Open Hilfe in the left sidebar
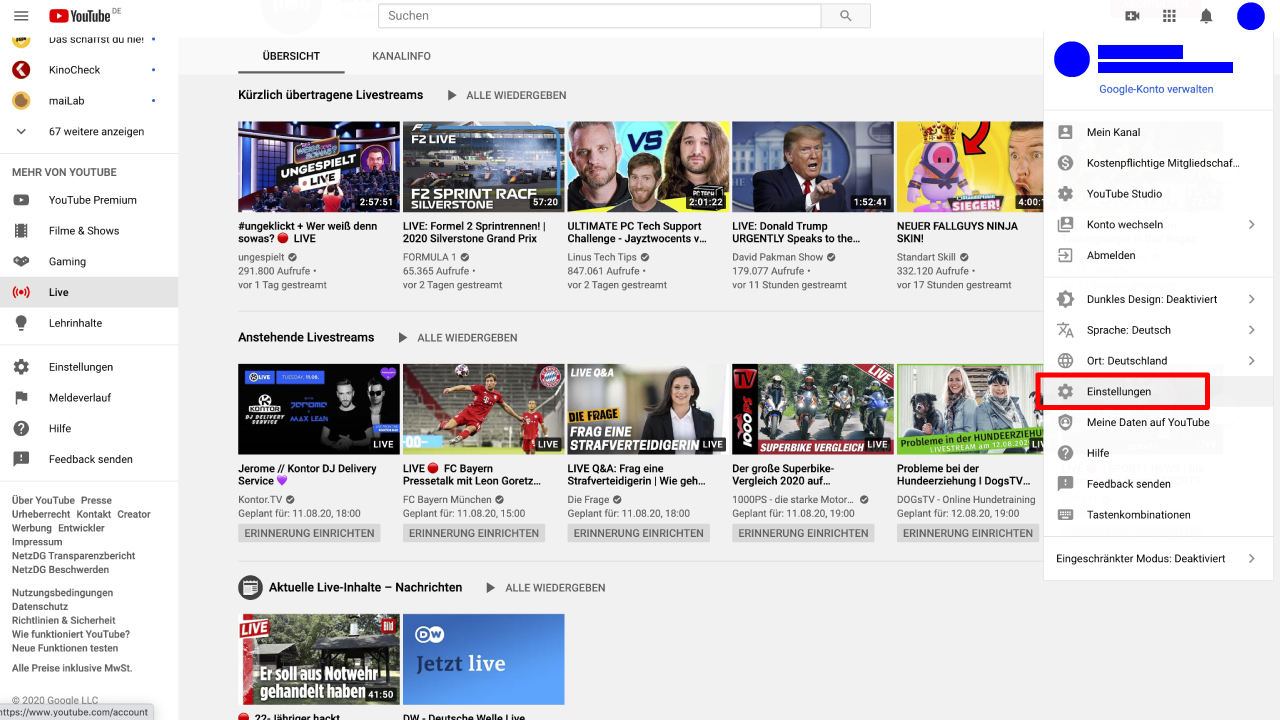 pyautogui.click(x=89, y=429)
